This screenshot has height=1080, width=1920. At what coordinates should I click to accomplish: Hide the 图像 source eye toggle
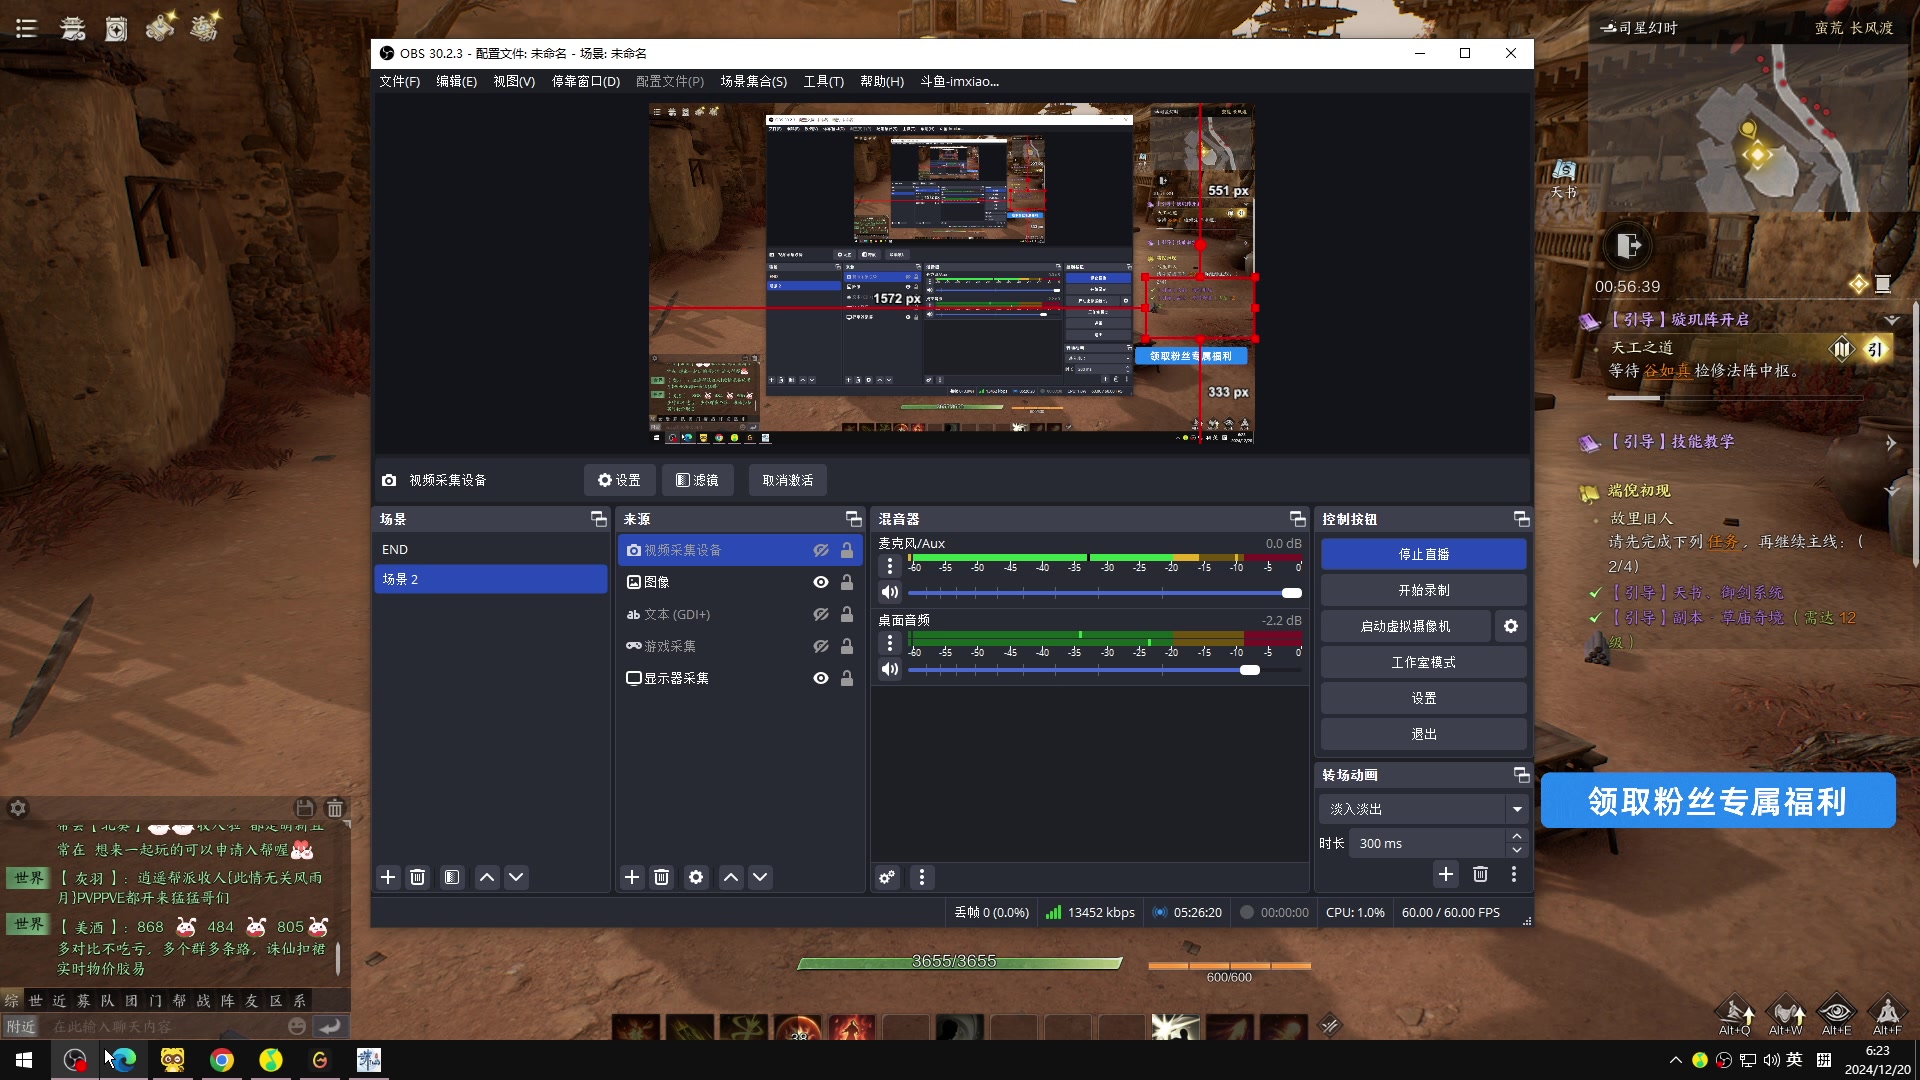pos(821,582)
